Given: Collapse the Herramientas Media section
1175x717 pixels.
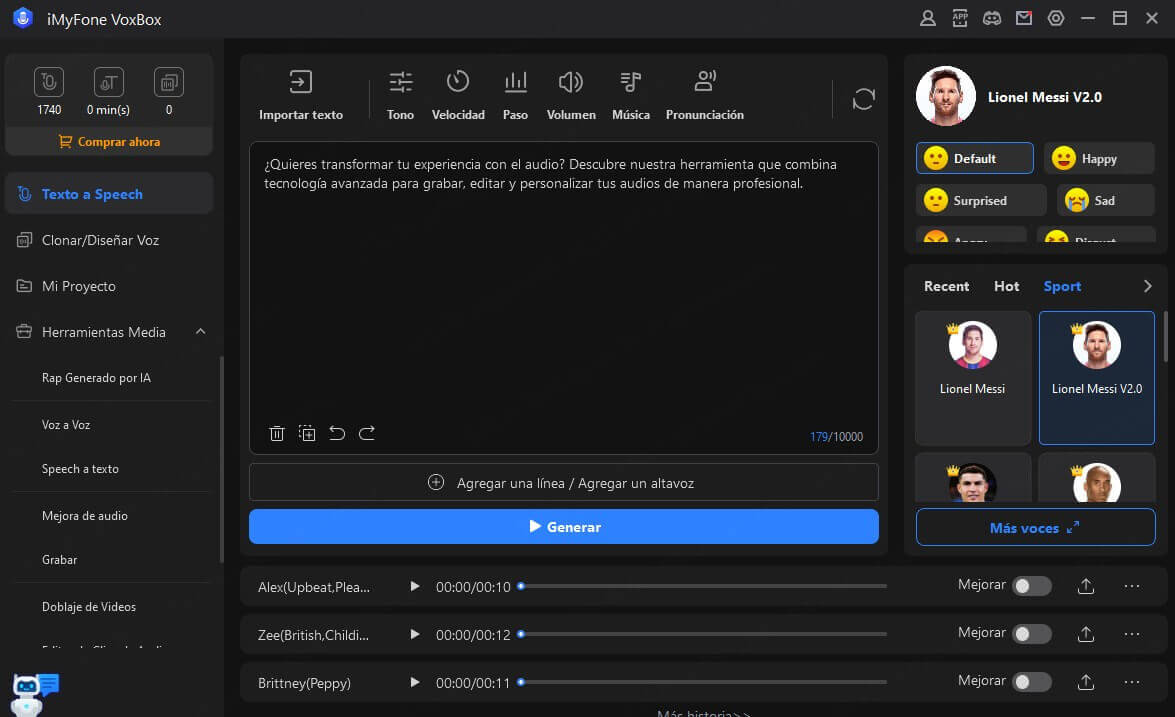Looking at the screenshot, I should (x=200, y=331).
